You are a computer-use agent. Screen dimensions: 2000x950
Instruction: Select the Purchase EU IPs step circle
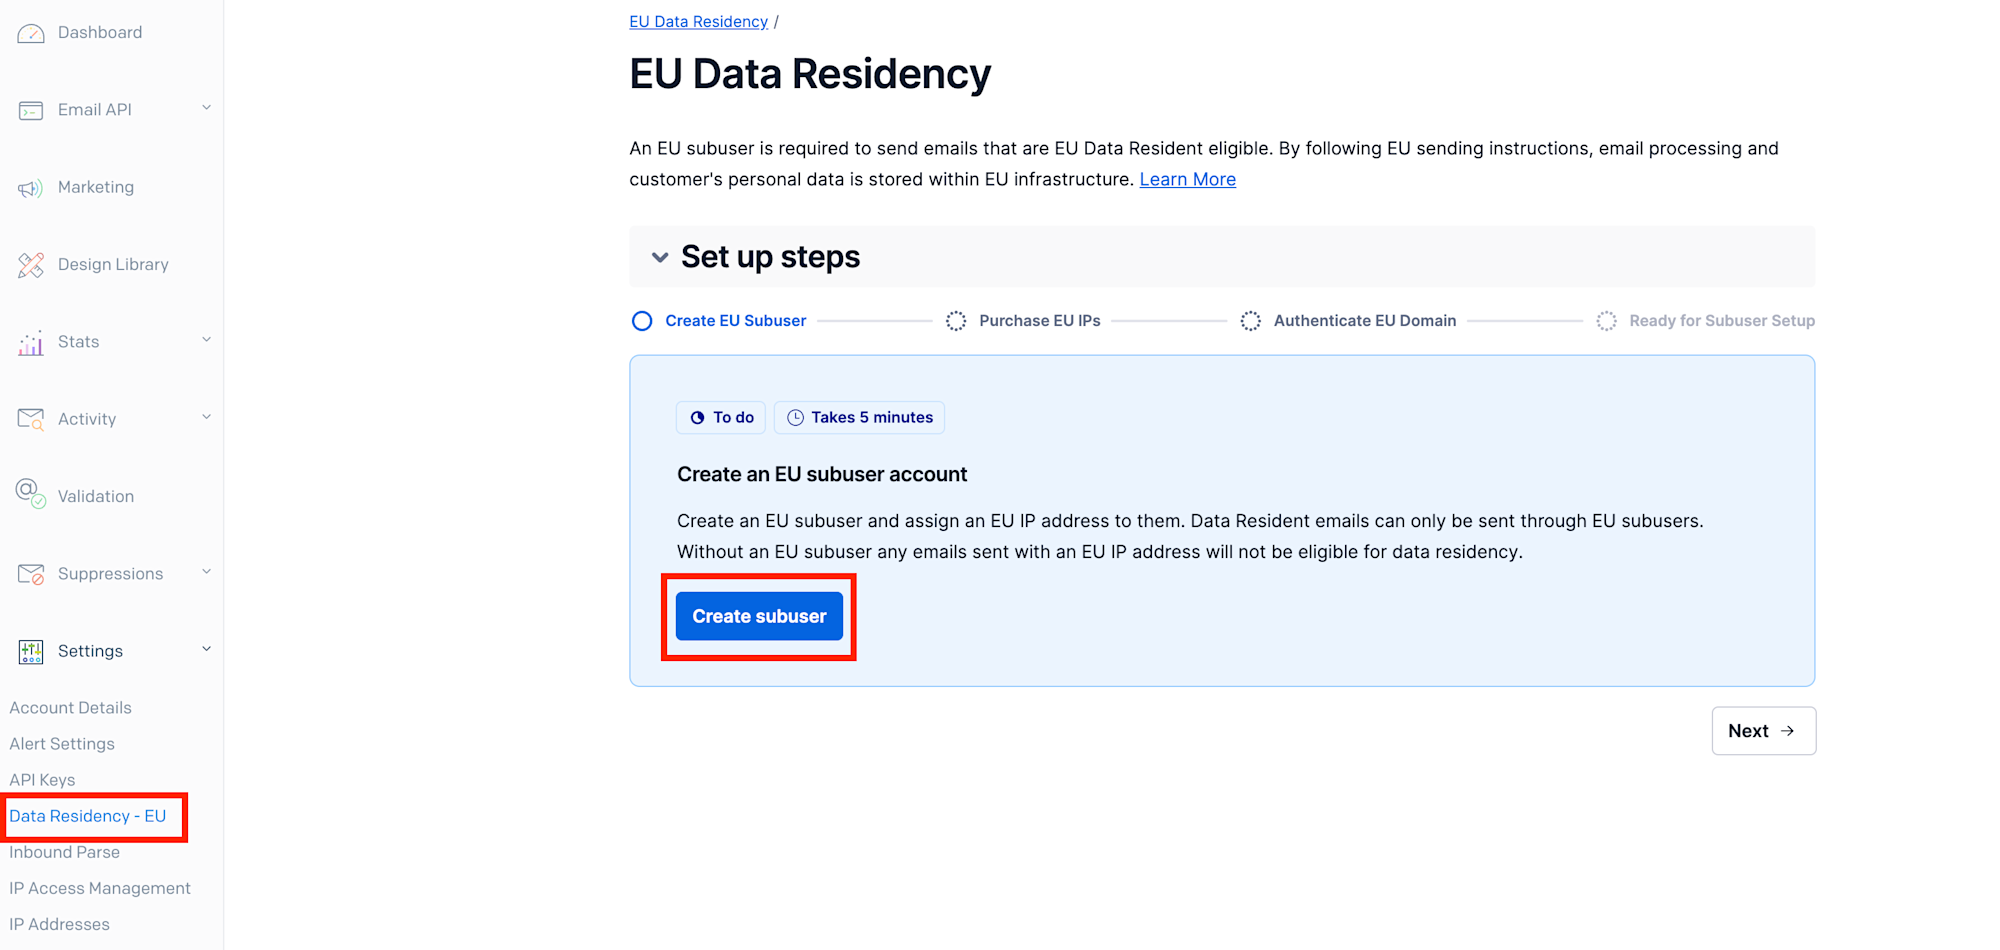click(956, 321)
